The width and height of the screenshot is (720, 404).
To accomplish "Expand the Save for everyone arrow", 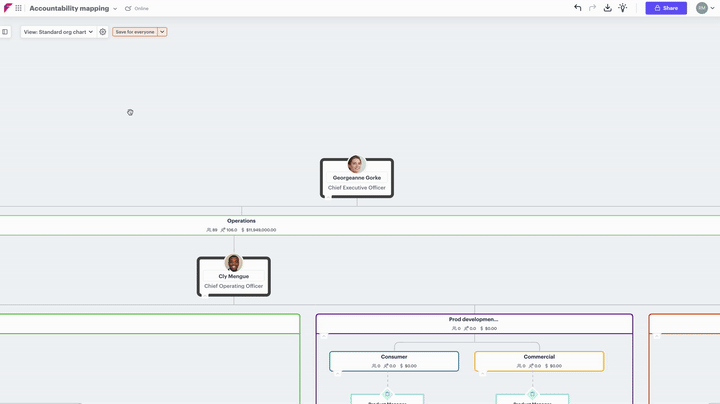I will (x=163, y=32).
